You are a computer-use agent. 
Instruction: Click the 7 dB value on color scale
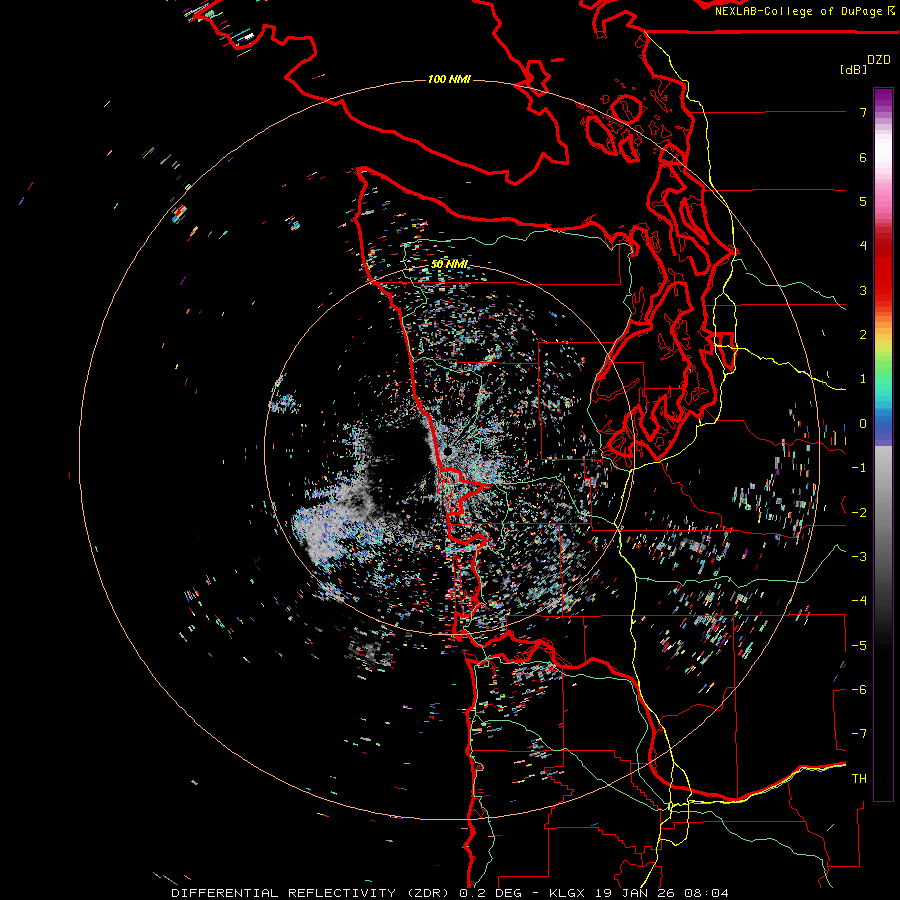pyautogui.click(x=863, y=112)
